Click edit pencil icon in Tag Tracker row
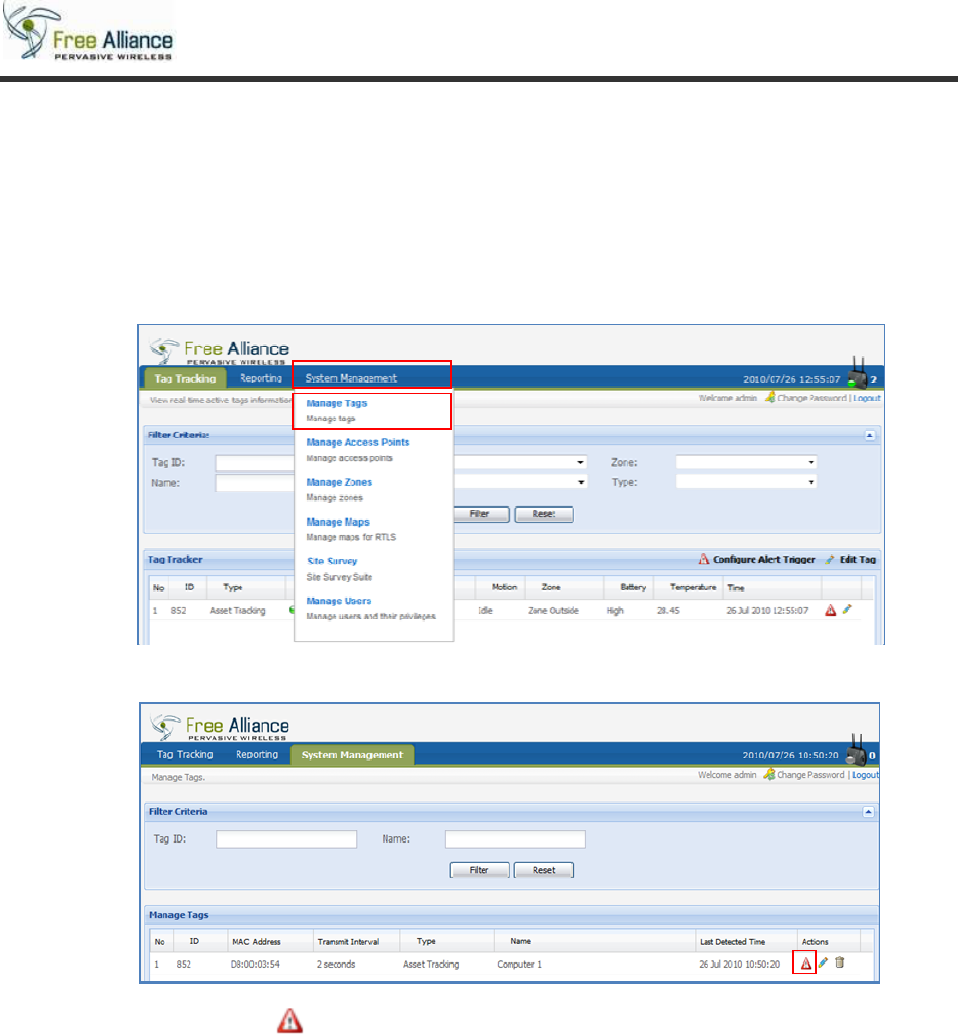This screenshot has width=958, height=1035. click(847, 610)
